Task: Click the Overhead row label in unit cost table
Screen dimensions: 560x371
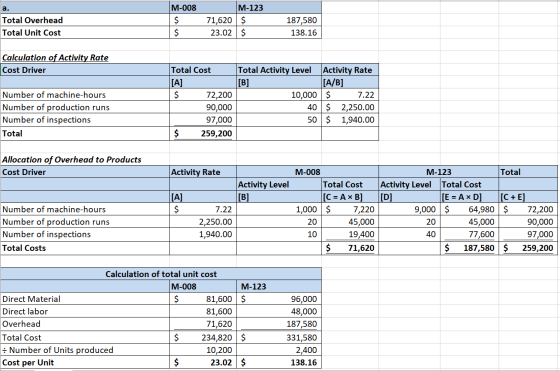Action: pos(21,324)
